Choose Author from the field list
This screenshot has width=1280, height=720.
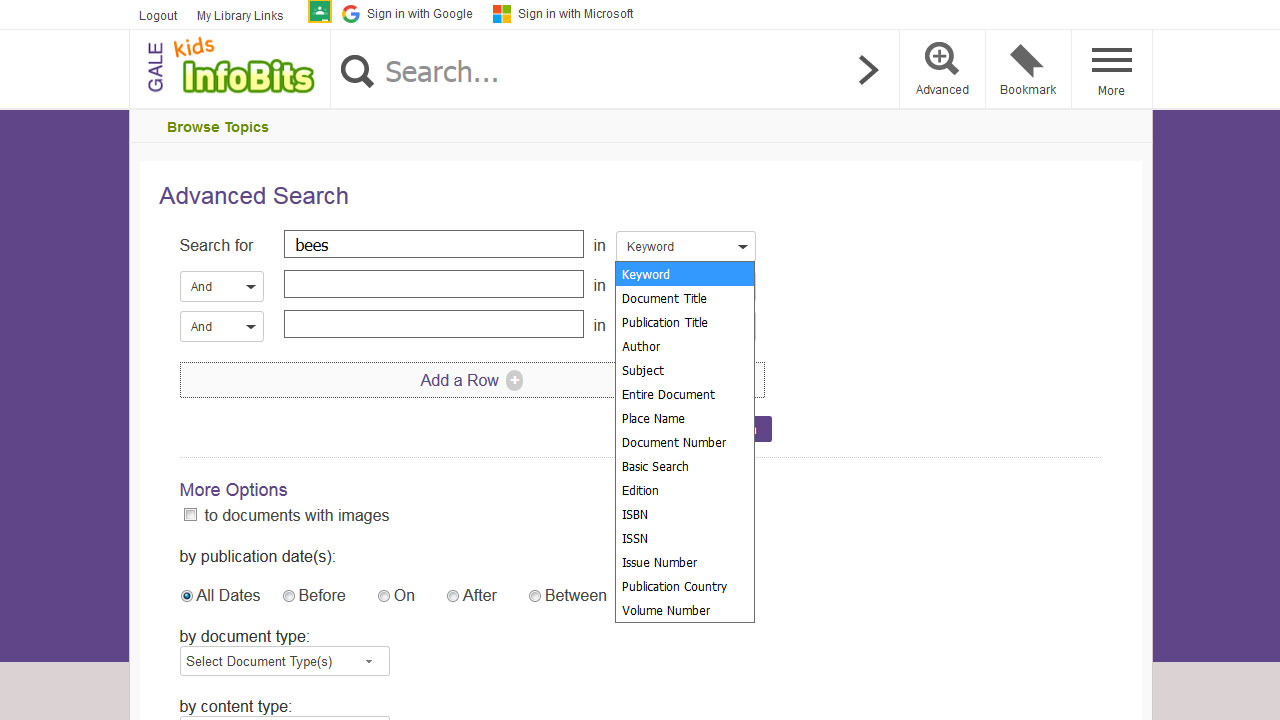click(685, 346)
